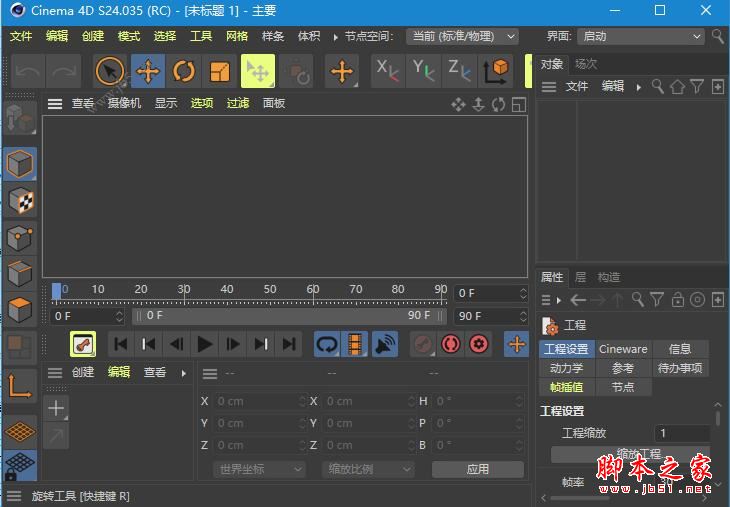Image resolution: width=730 pixels, height=507 pixels.
Task: Open the interface layout dropdown
Action: (x=642, y=36)
